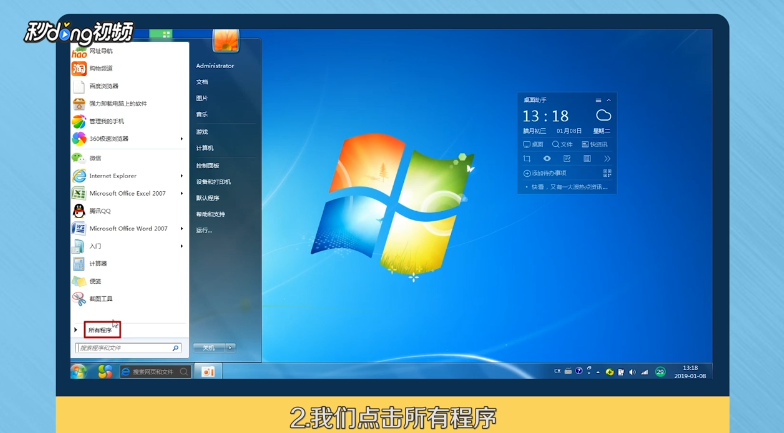Viewport: 784px width, 433px height.
Task: Click 快资讯 news button in widget
Action: (x=594, y=144)
